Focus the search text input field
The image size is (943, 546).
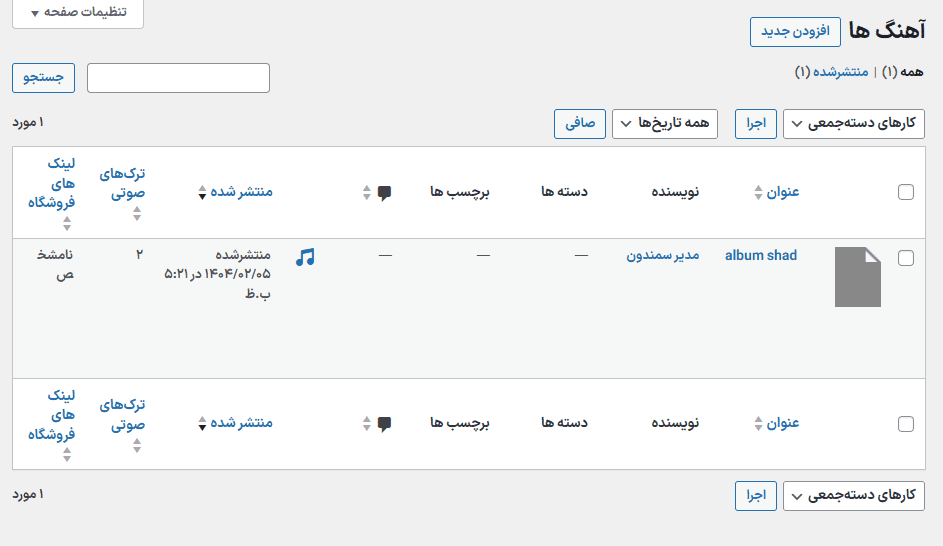178,78
